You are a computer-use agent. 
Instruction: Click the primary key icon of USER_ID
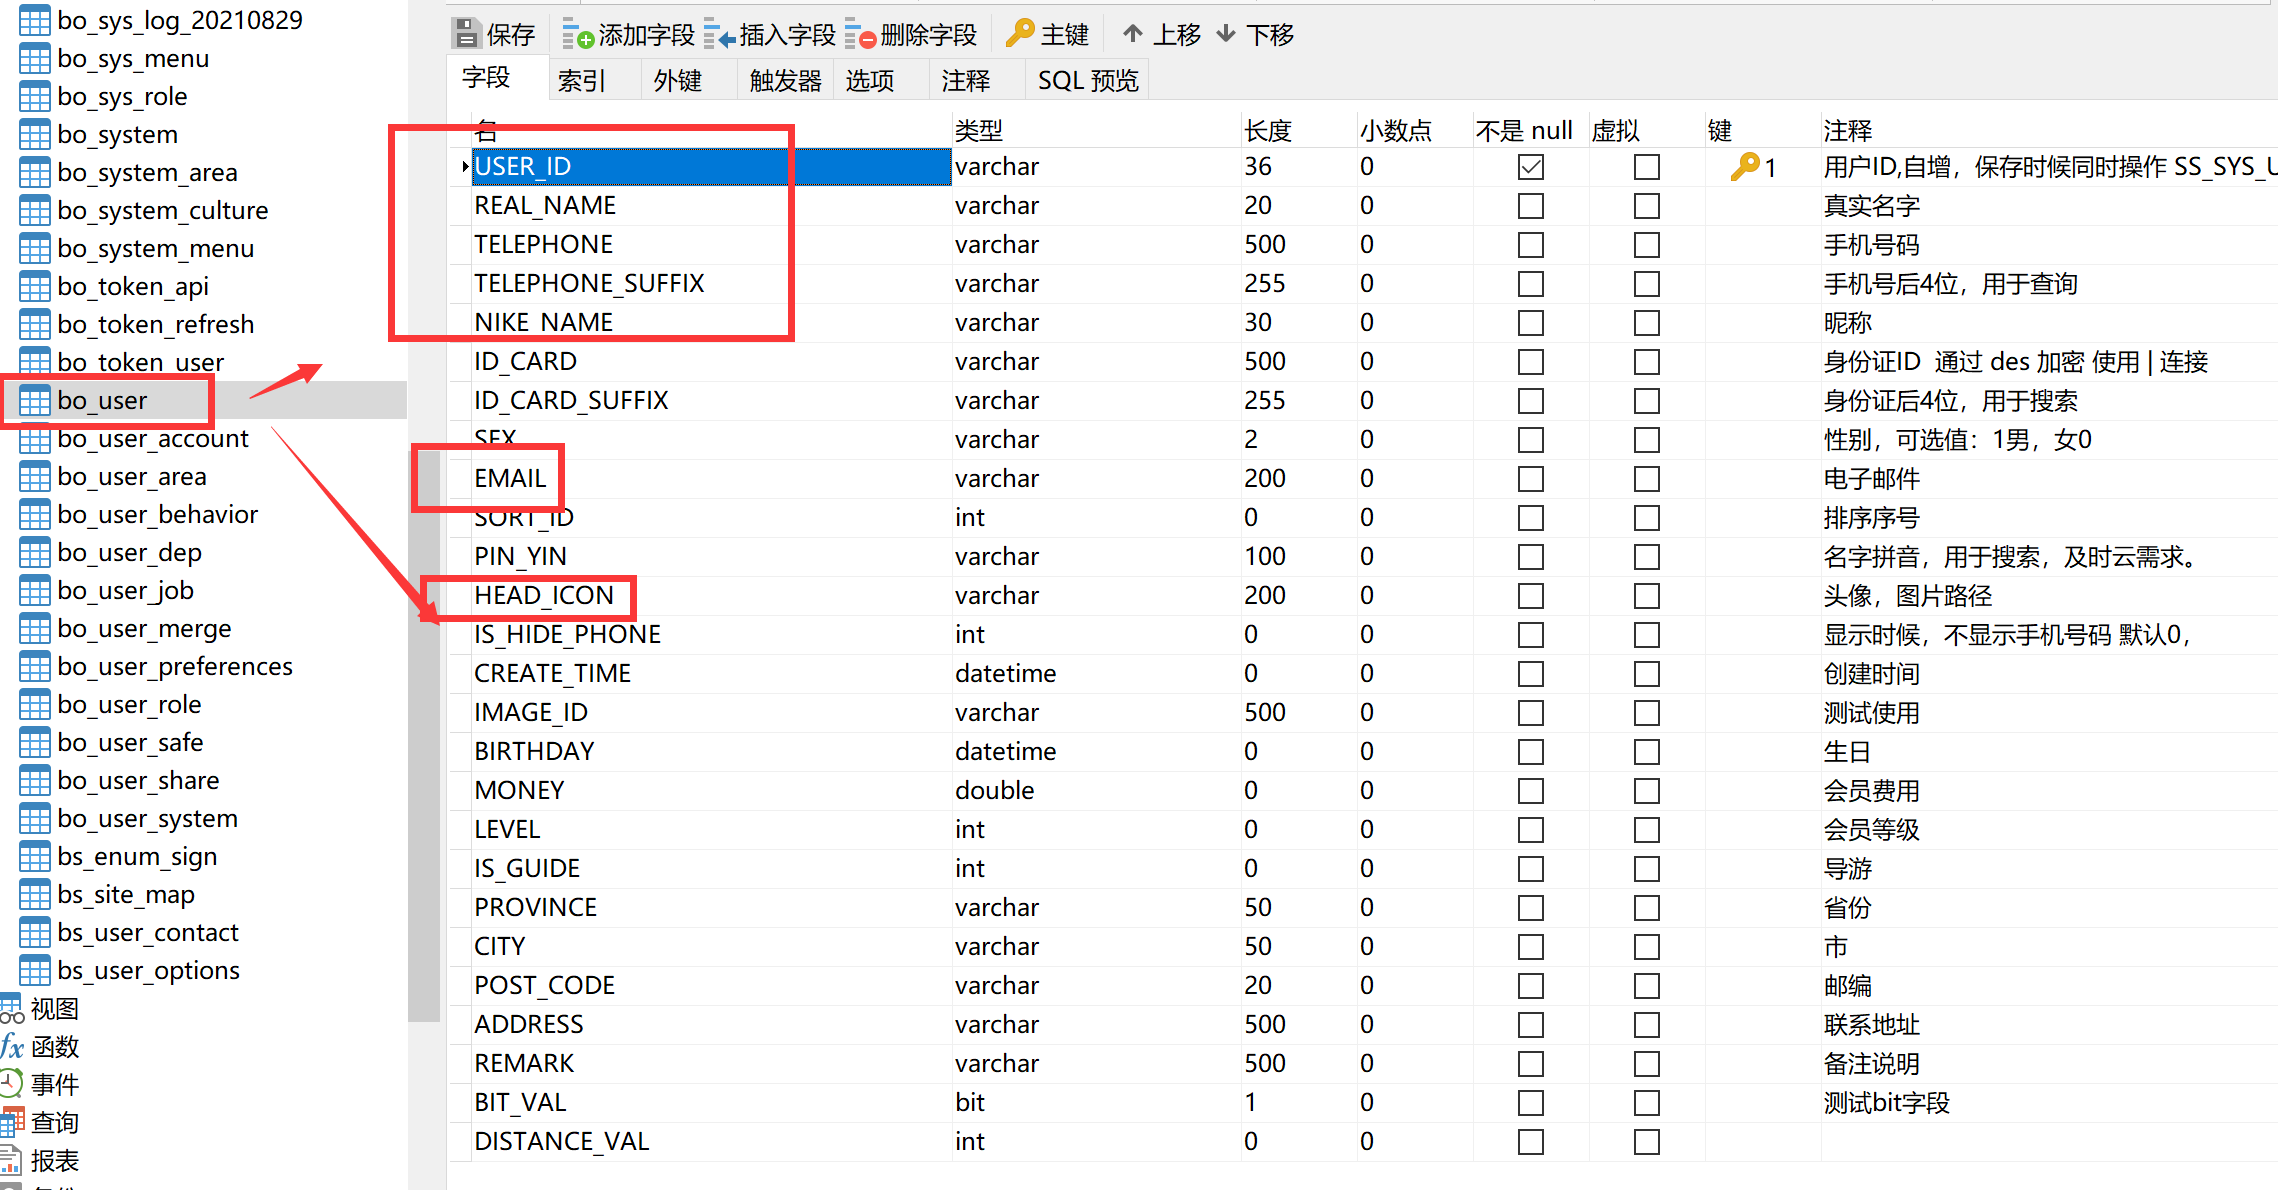(1745, 166)
